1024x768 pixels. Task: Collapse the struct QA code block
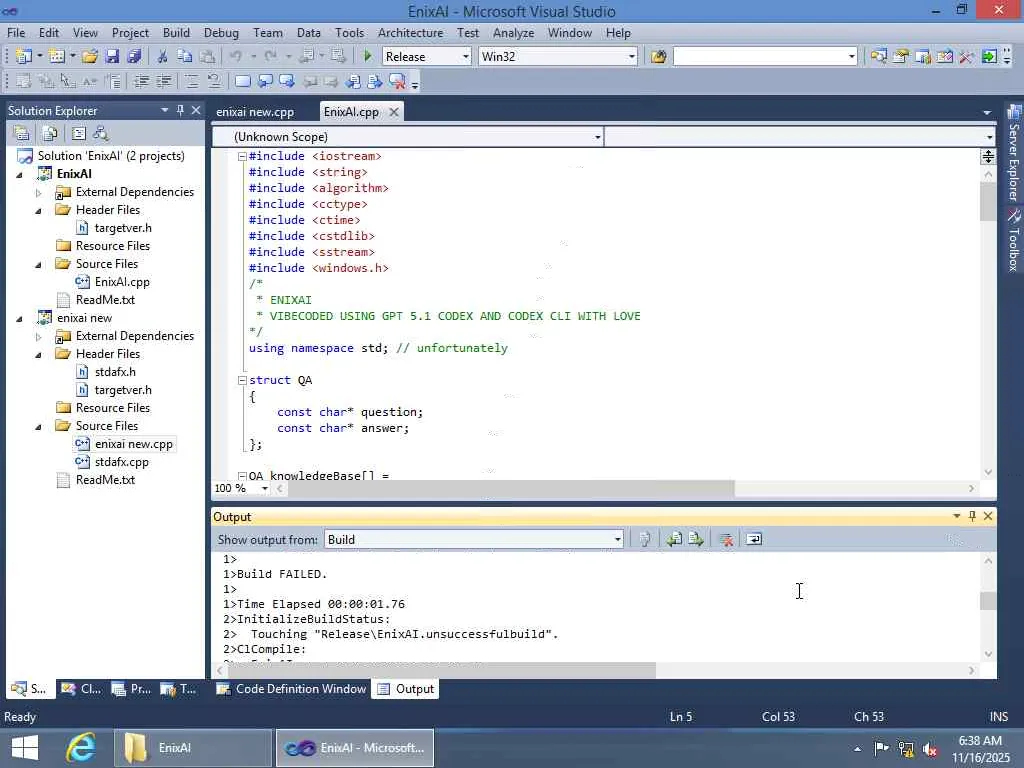[242, 380]
